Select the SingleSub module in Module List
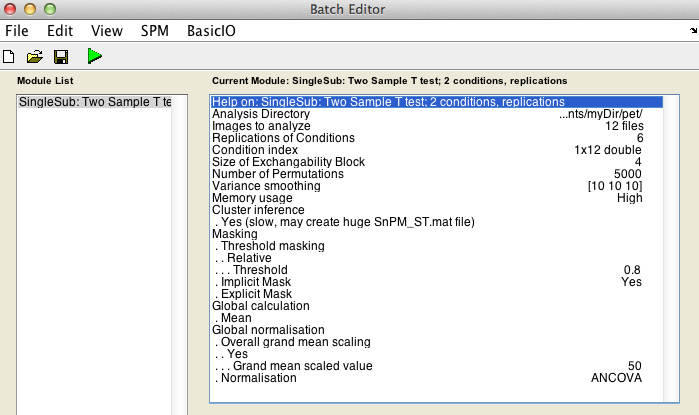The width and height of the screenshot is (699, 415). (x=95, y=102)
